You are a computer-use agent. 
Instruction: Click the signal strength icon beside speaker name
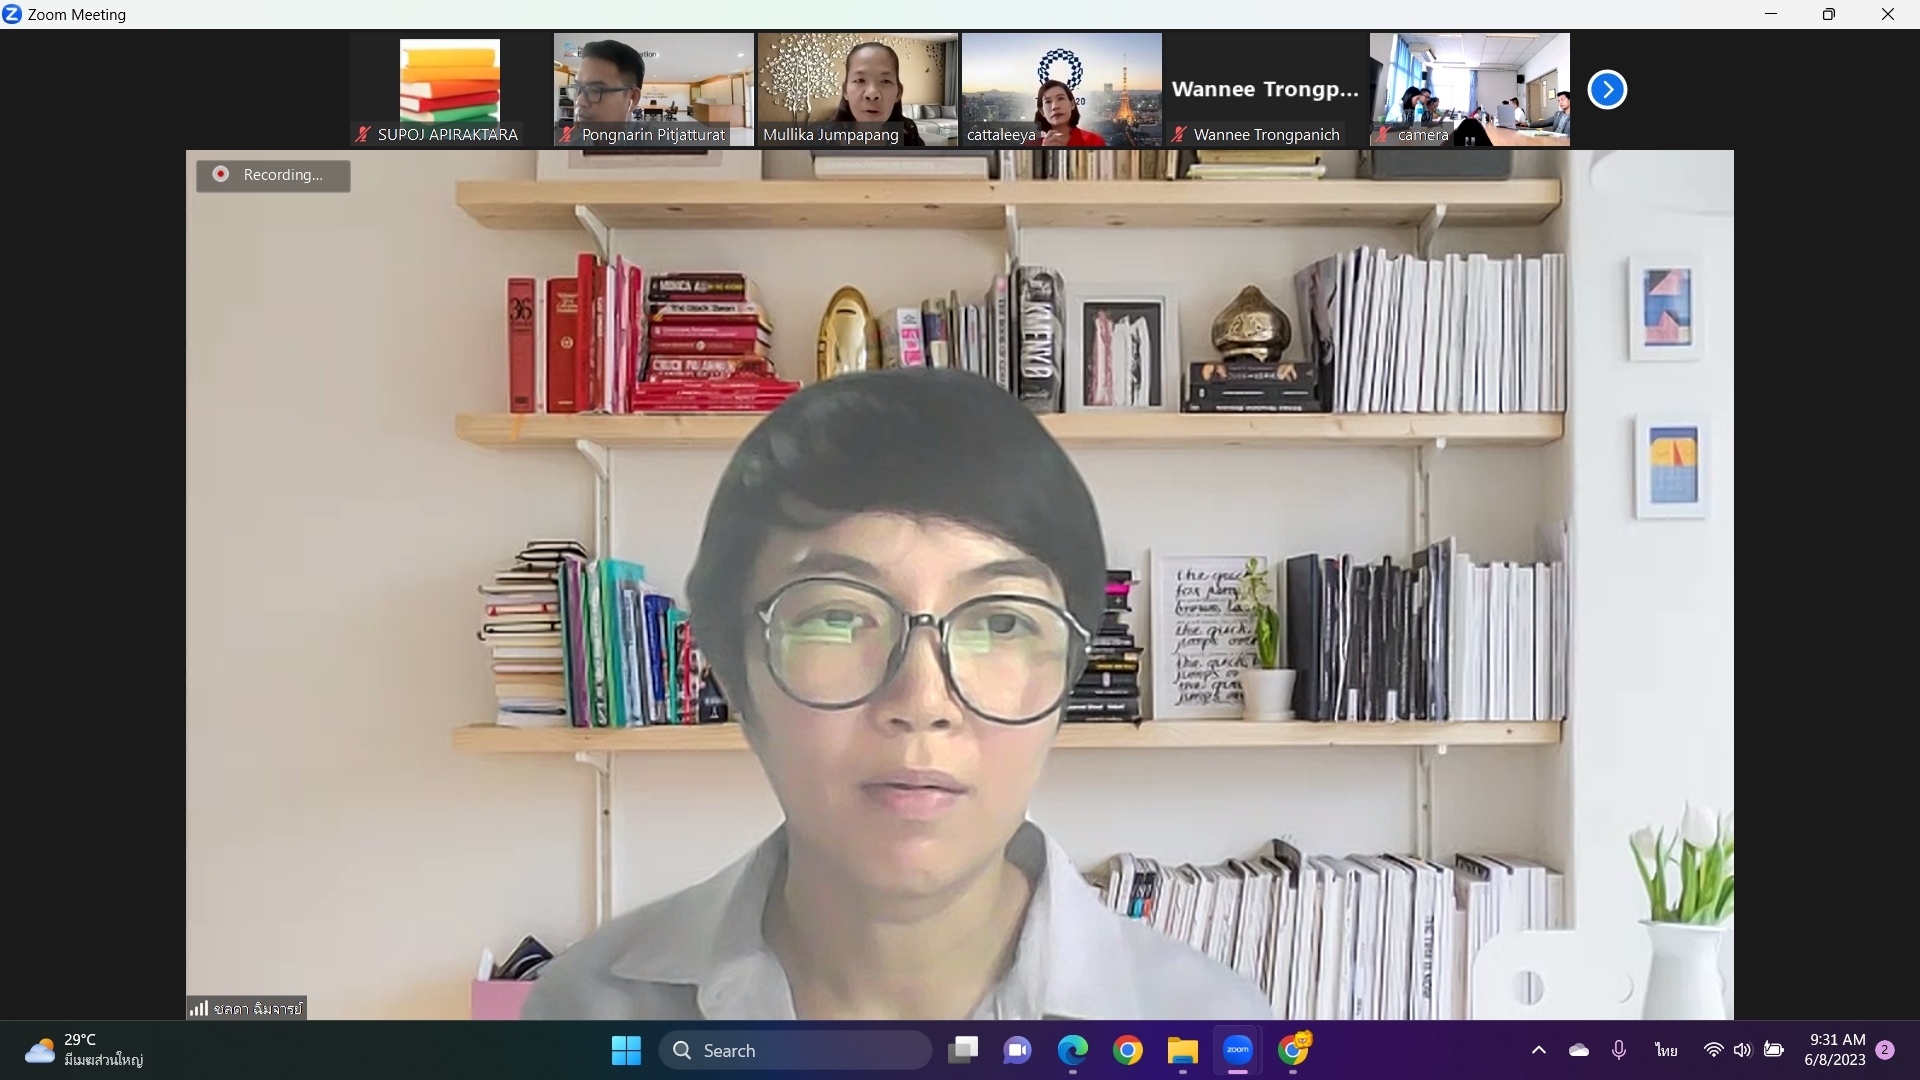point(199,1008)
